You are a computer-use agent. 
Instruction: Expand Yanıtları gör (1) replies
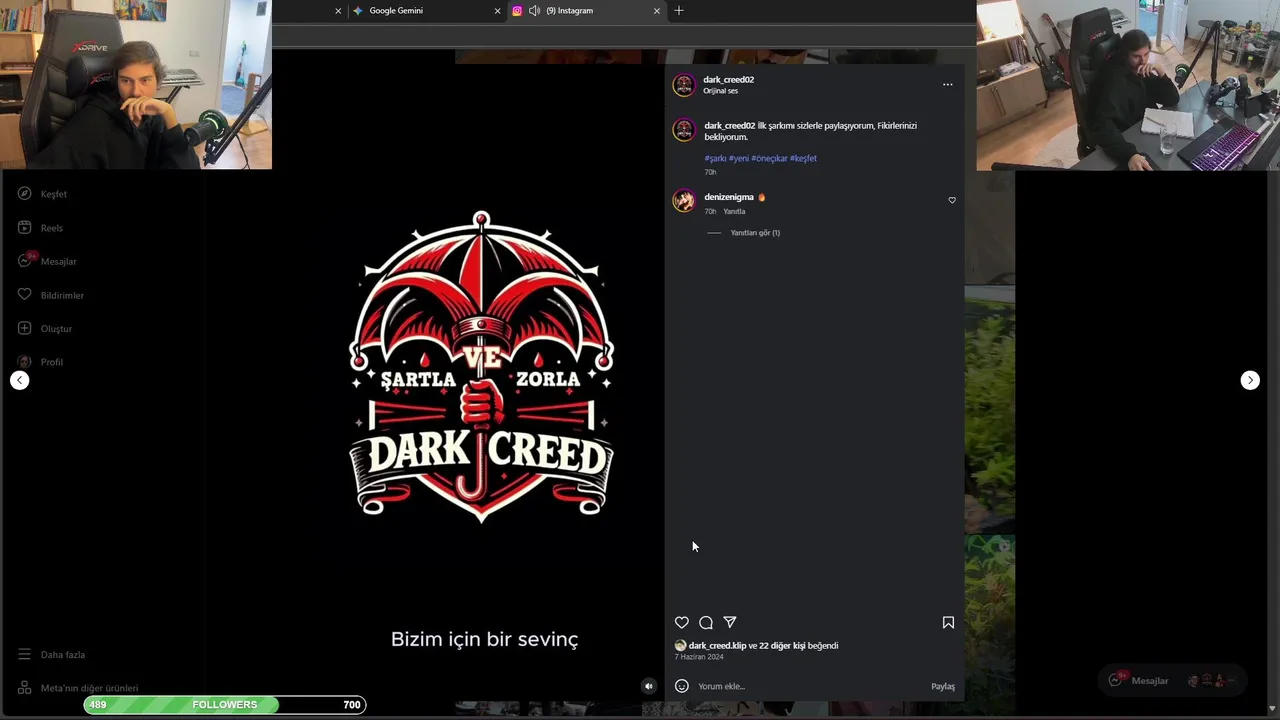(755, 233)
